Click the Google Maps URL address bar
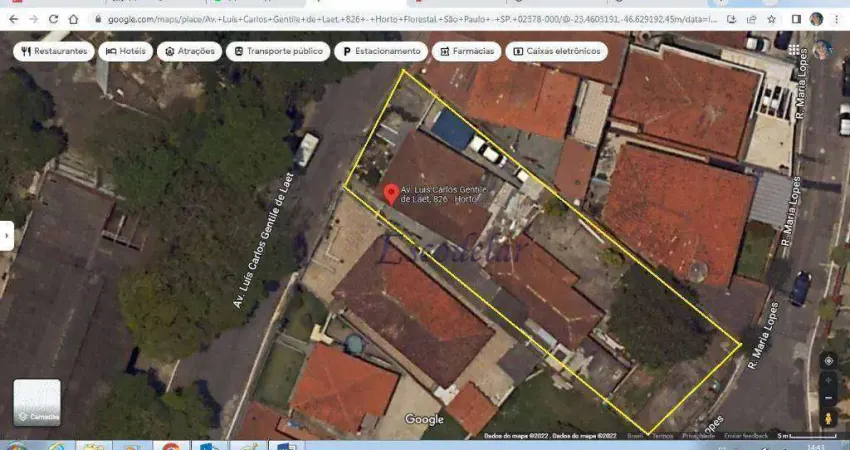 [x=400, y=19]
